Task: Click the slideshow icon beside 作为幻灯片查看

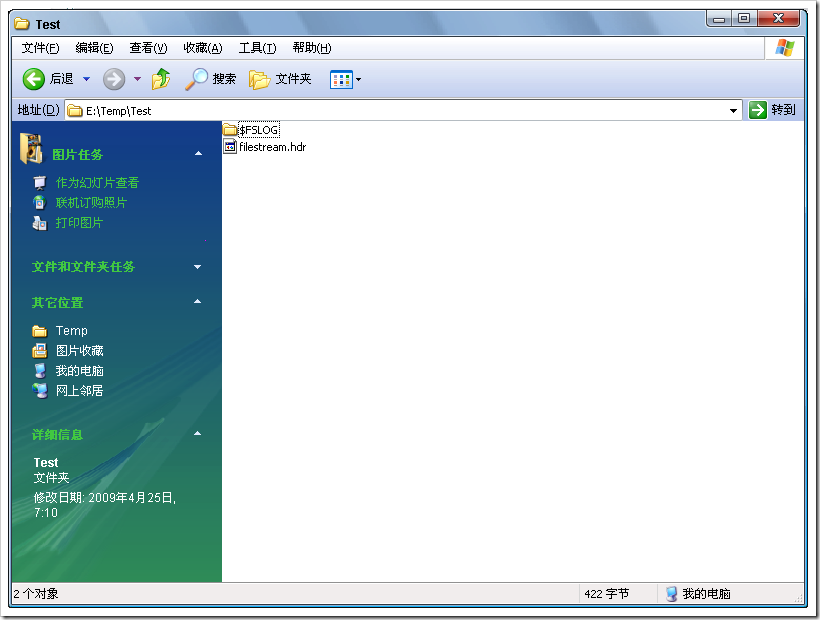Action: (40, 182)
